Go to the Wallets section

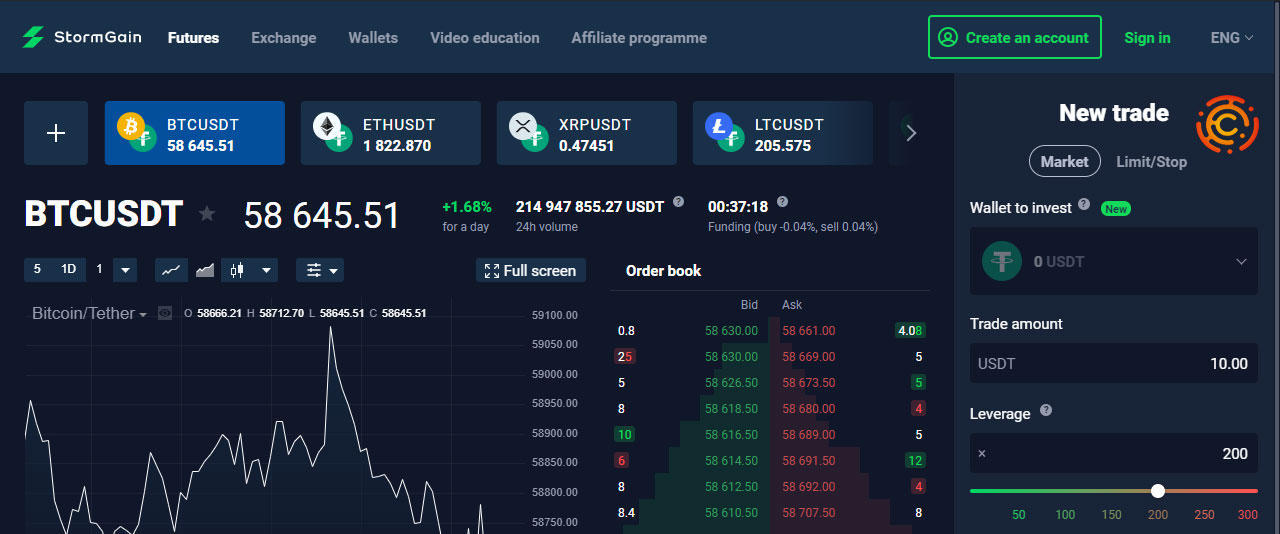pyautogui.click(x=373, y=38)
